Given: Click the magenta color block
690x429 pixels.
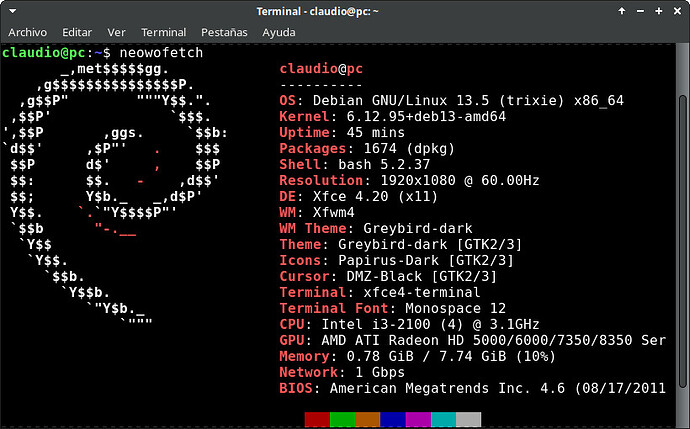Looking at the screenshot, I should coord(418,419).
